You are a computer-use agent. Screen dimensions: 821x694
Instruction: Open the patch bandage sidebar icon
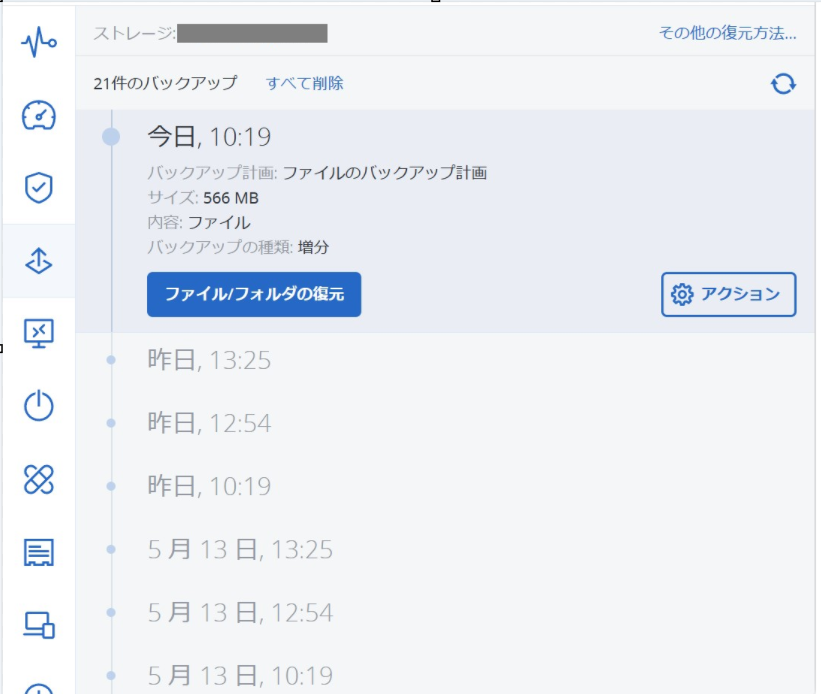(x=39, y=479)
